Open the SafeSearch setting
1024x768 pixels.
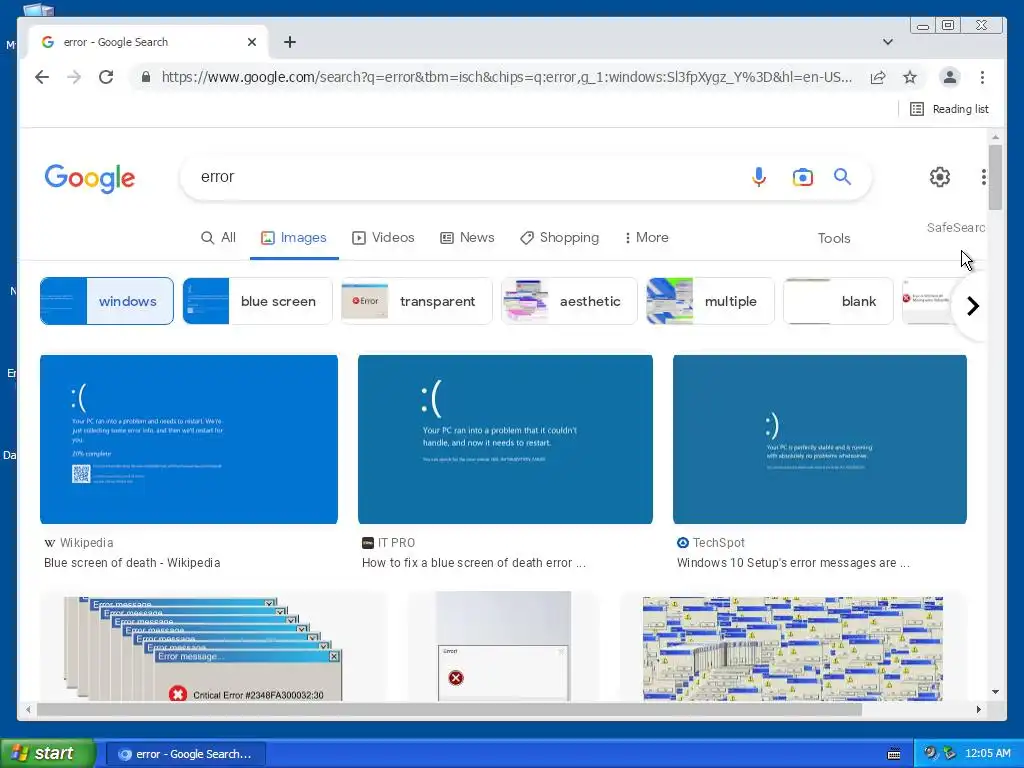[x=955, y=227]
